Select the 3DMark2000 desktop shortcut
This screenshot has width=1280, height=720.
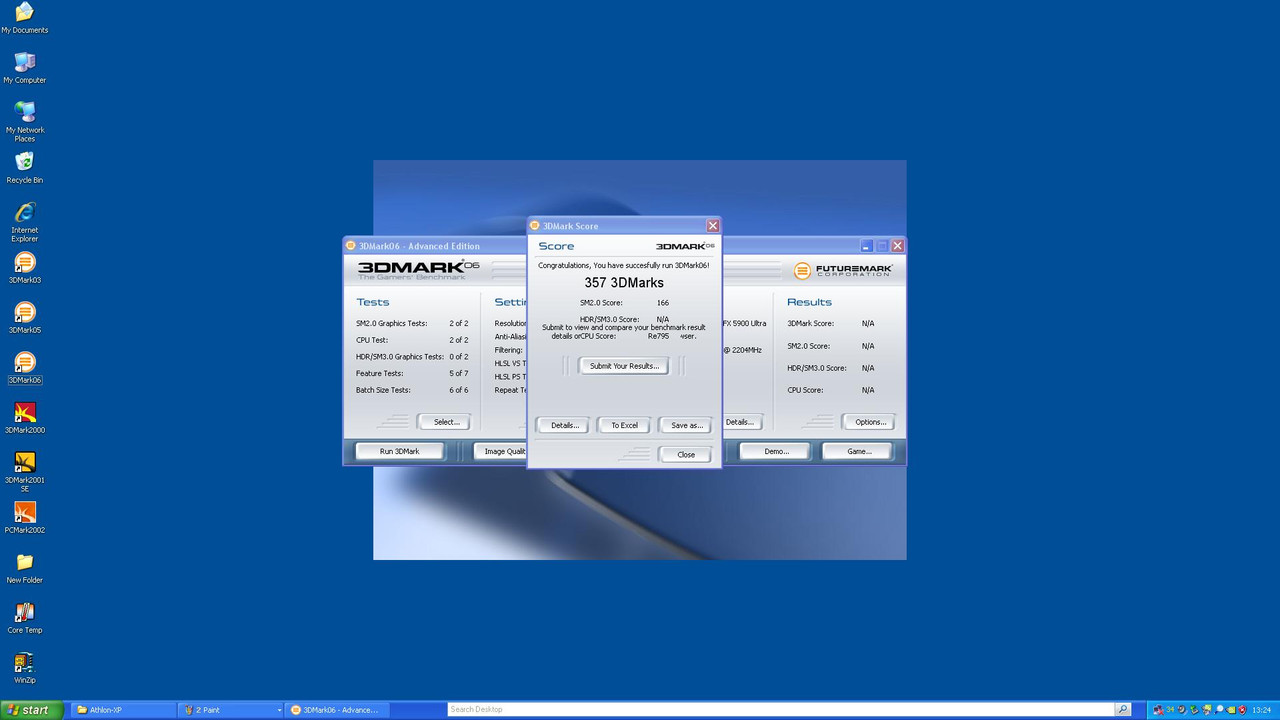click(x=24, y=418)
